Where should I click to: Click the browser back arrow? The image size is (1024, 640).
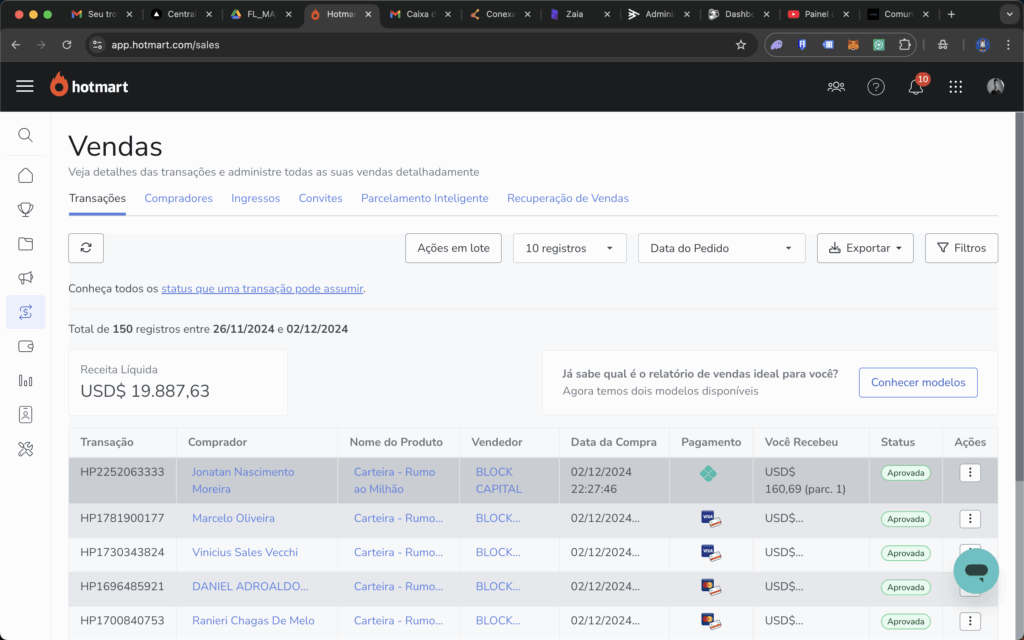16,44
